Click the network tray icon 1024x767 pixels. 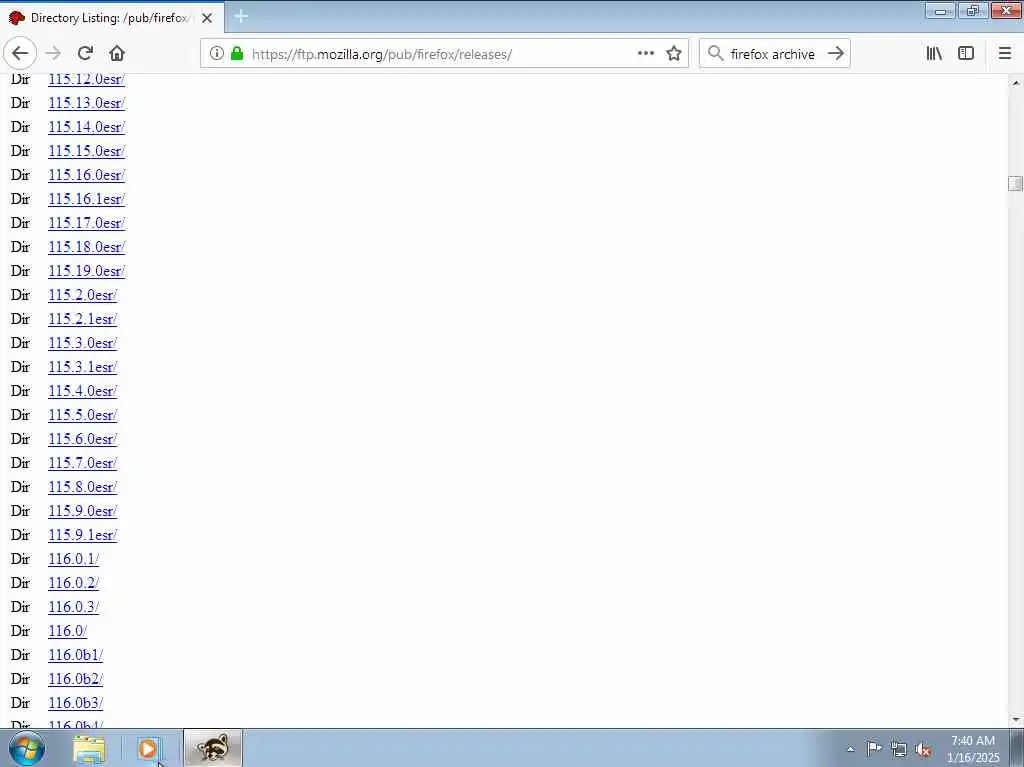899,749
